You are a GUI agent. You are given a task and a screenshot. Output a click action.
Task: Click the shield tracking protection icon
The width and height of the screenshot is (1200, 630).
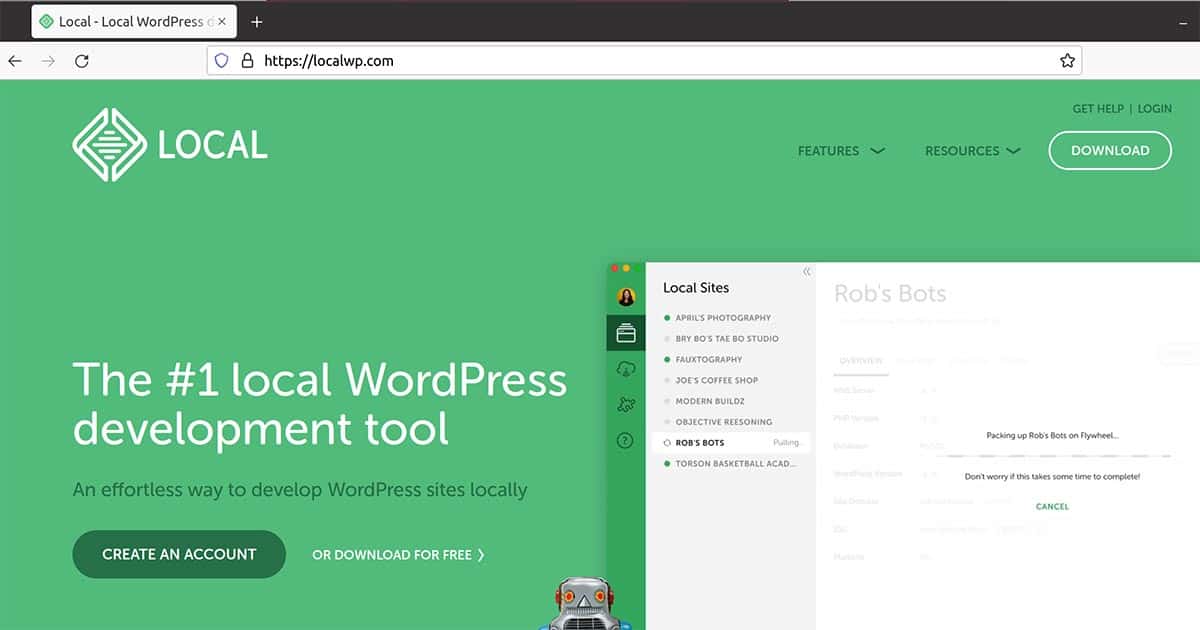click(x=224, y=61)
